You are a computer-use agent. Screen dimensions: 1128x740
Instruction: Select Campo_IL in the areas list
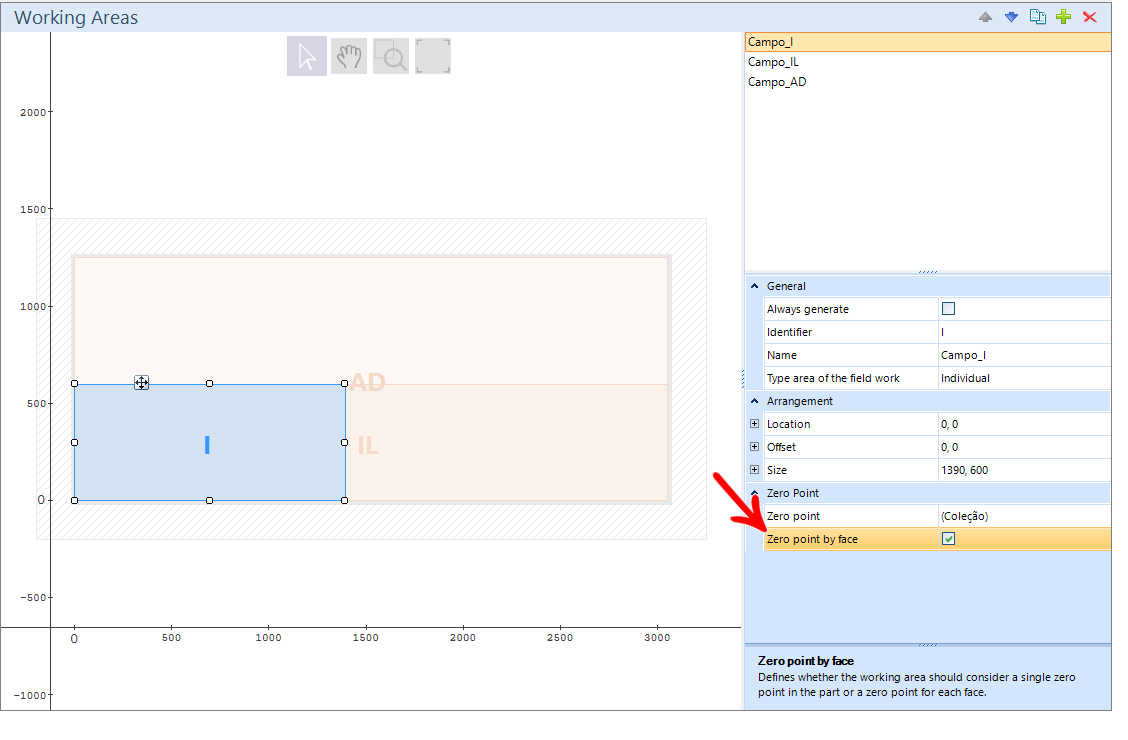point(928,62)
